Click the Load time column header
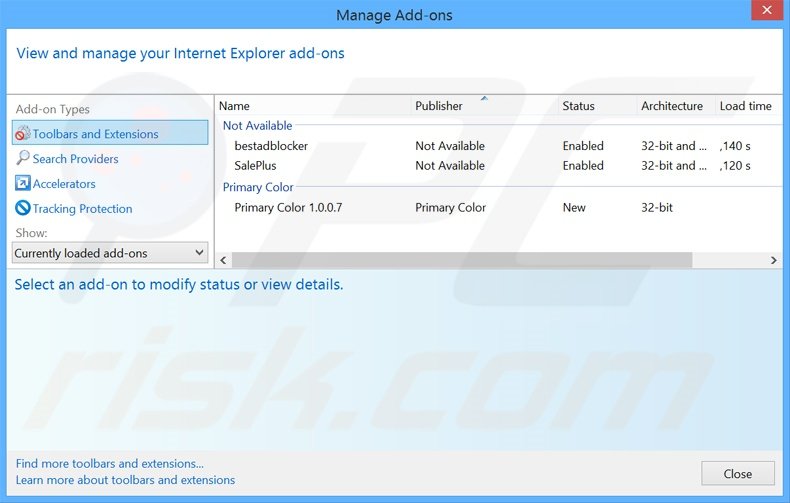This screenshot has height=503, width=790. pyautogui.click(x=745, y=106)
